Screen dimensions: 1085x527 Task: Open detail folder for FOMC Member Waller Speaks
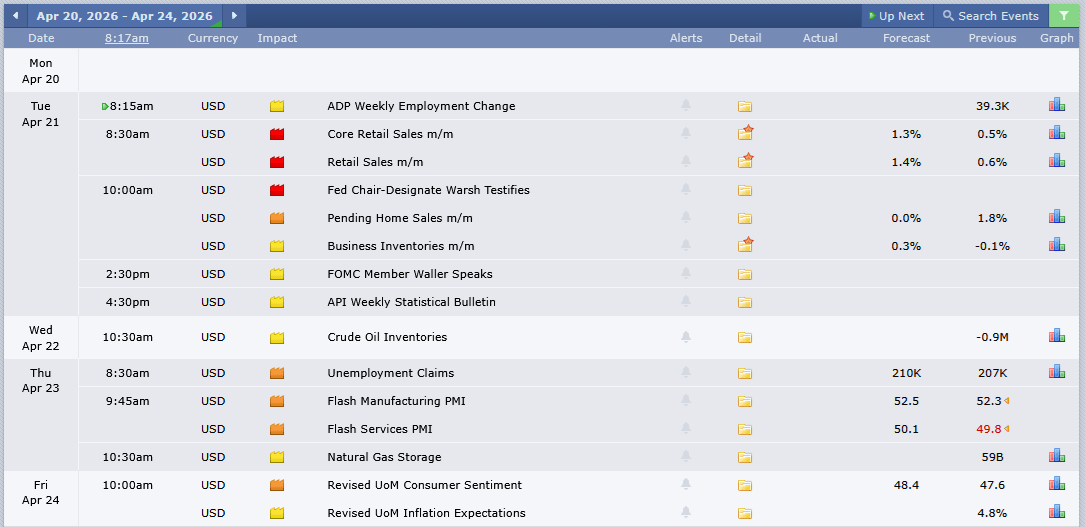[745, 275]
